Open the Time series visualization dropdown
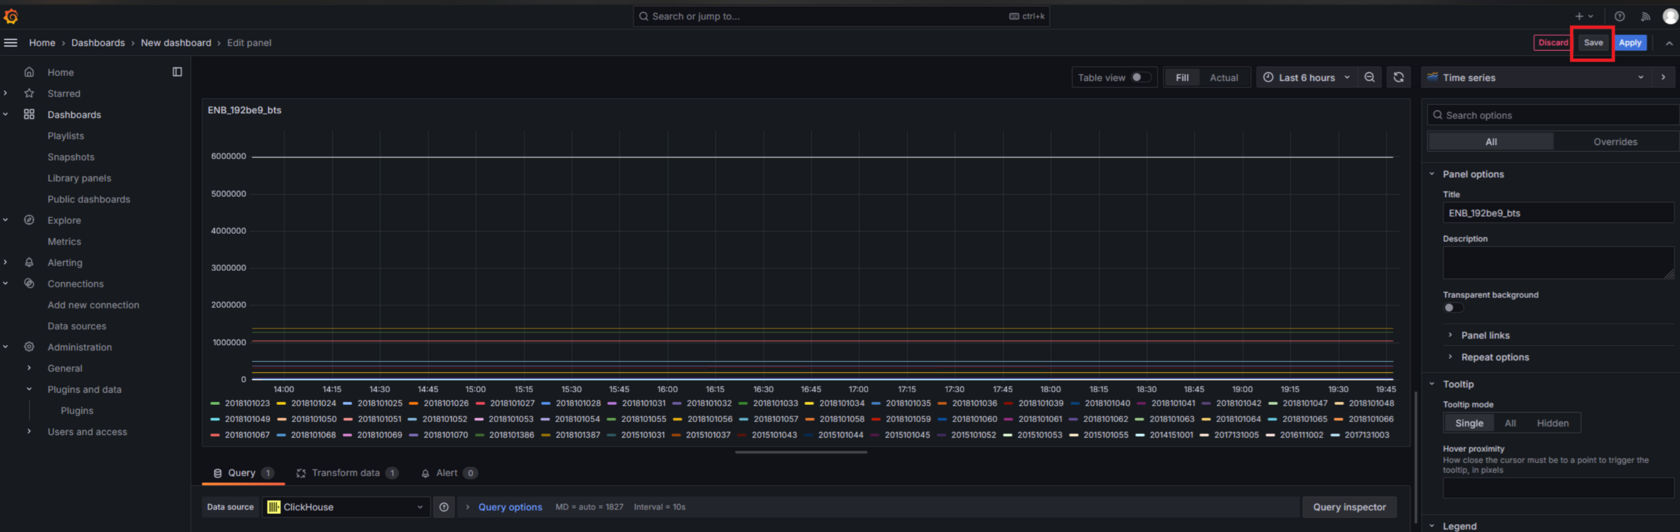Image resolution: width=1680 pixels, height=532 pixels. click(1535, 78)
